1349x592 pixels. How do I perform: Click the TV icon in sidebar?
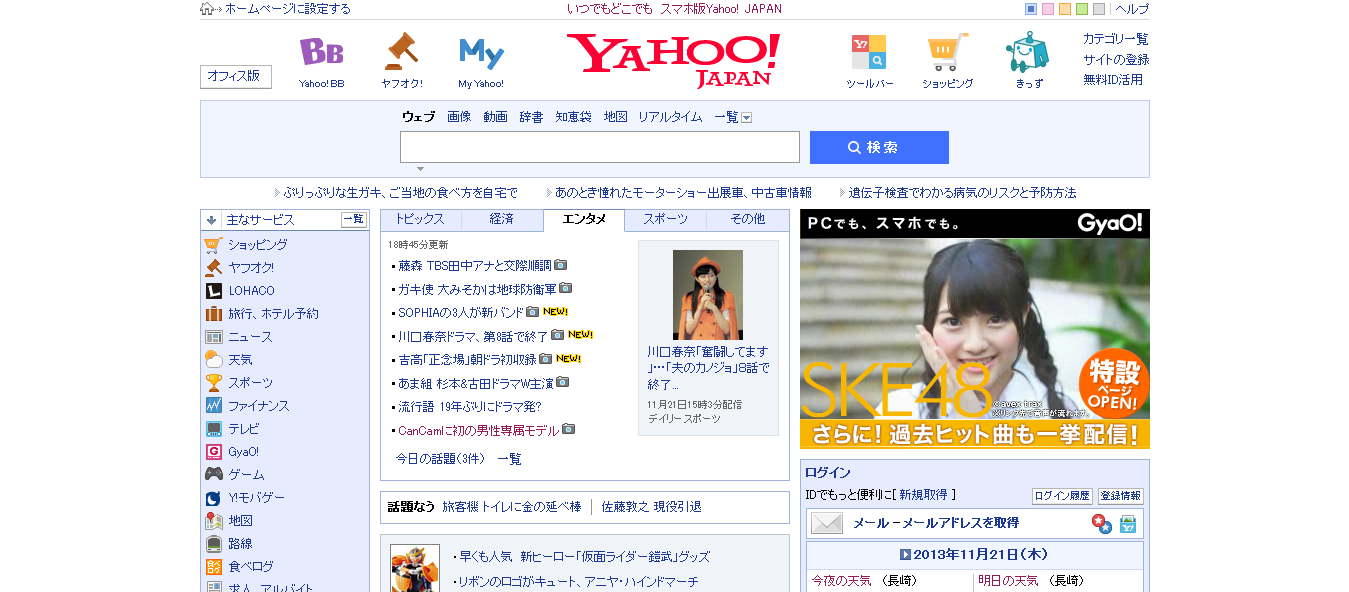pos(213,429)
